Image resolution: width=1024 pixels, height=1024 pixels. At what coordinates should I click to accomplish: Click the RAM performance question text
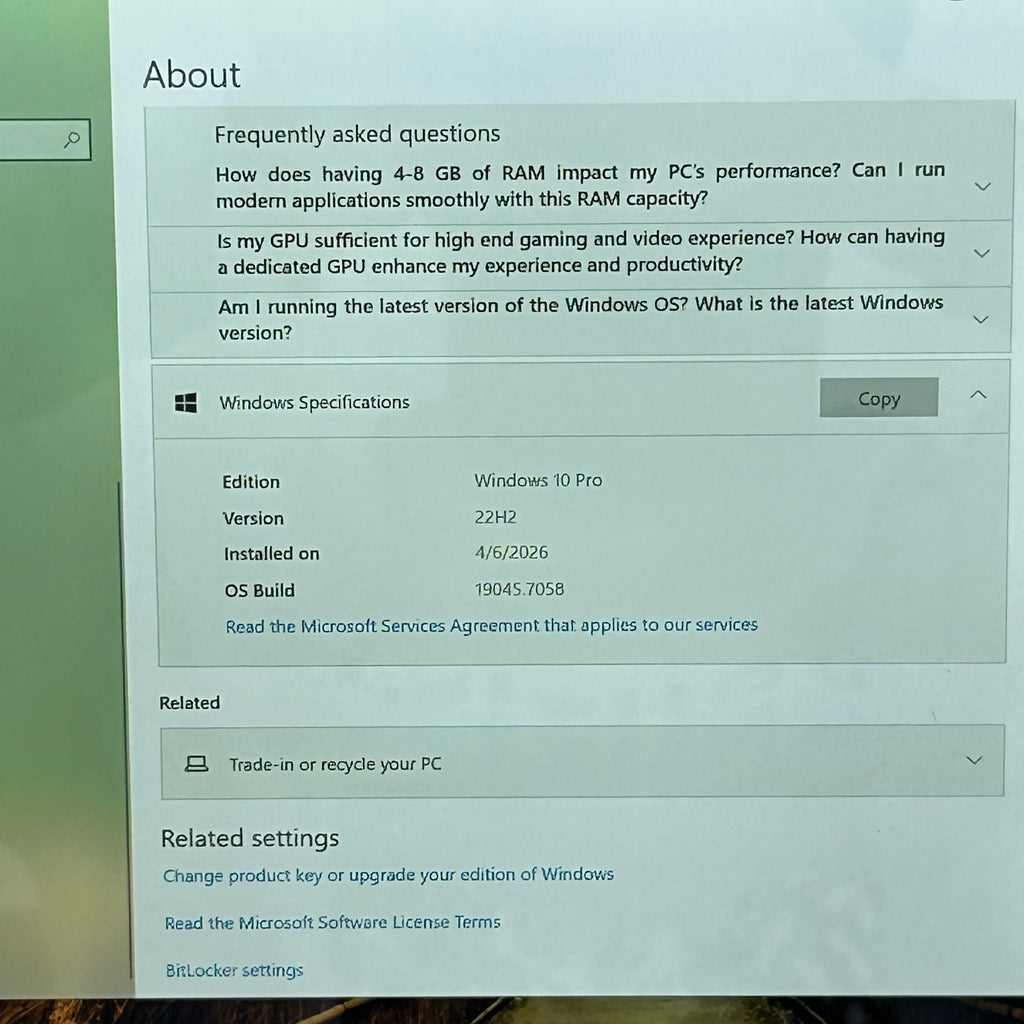coord(581,185)
